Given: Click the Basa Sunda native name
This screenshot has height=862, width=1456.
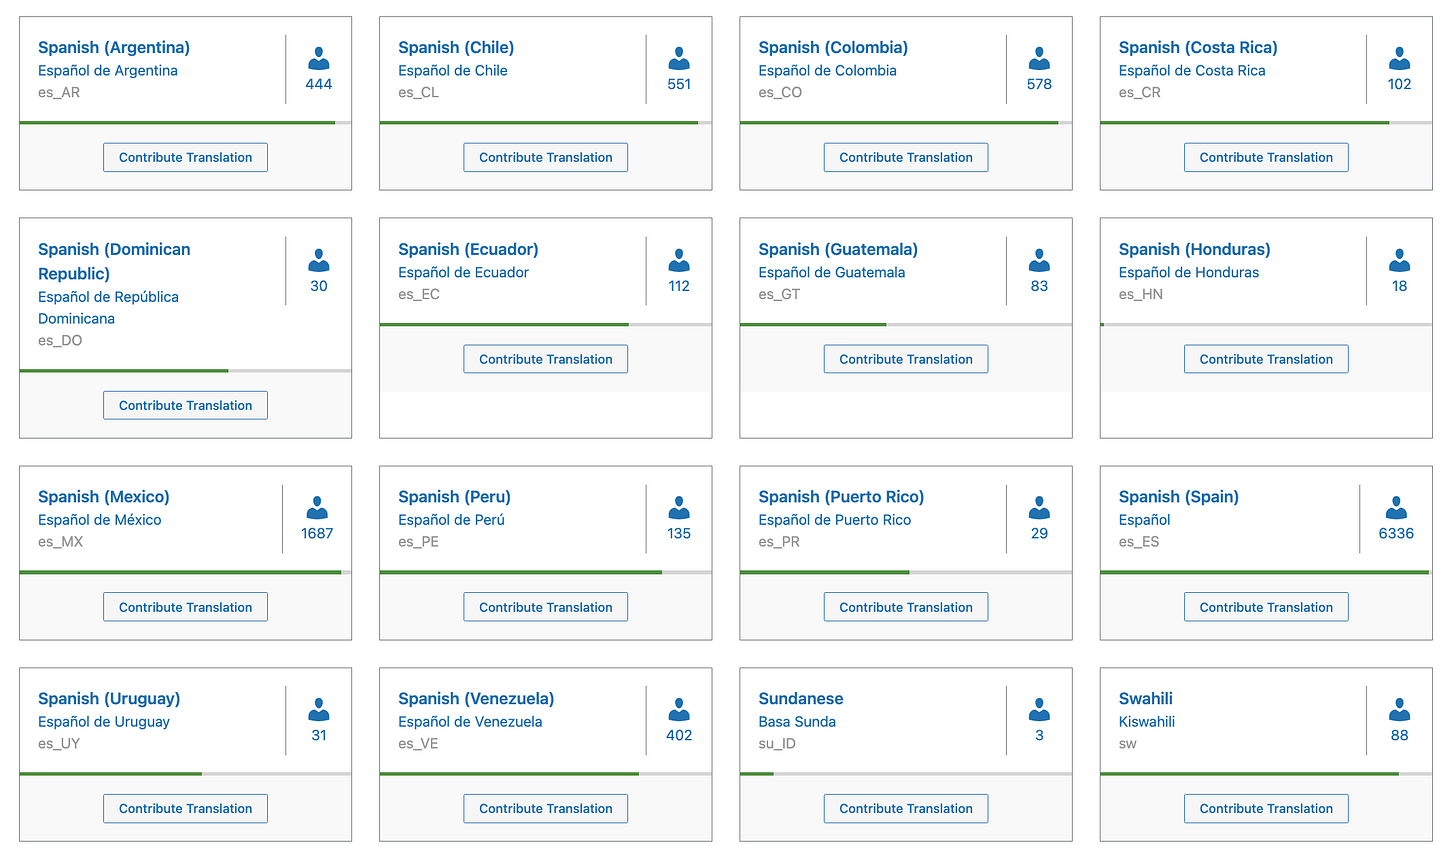Looking at the screenshot, I should click(797, 721).
